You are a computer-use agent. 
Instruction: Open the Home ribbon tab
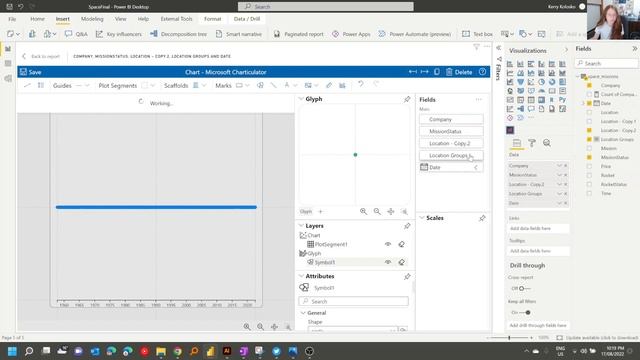pos(37,19)
